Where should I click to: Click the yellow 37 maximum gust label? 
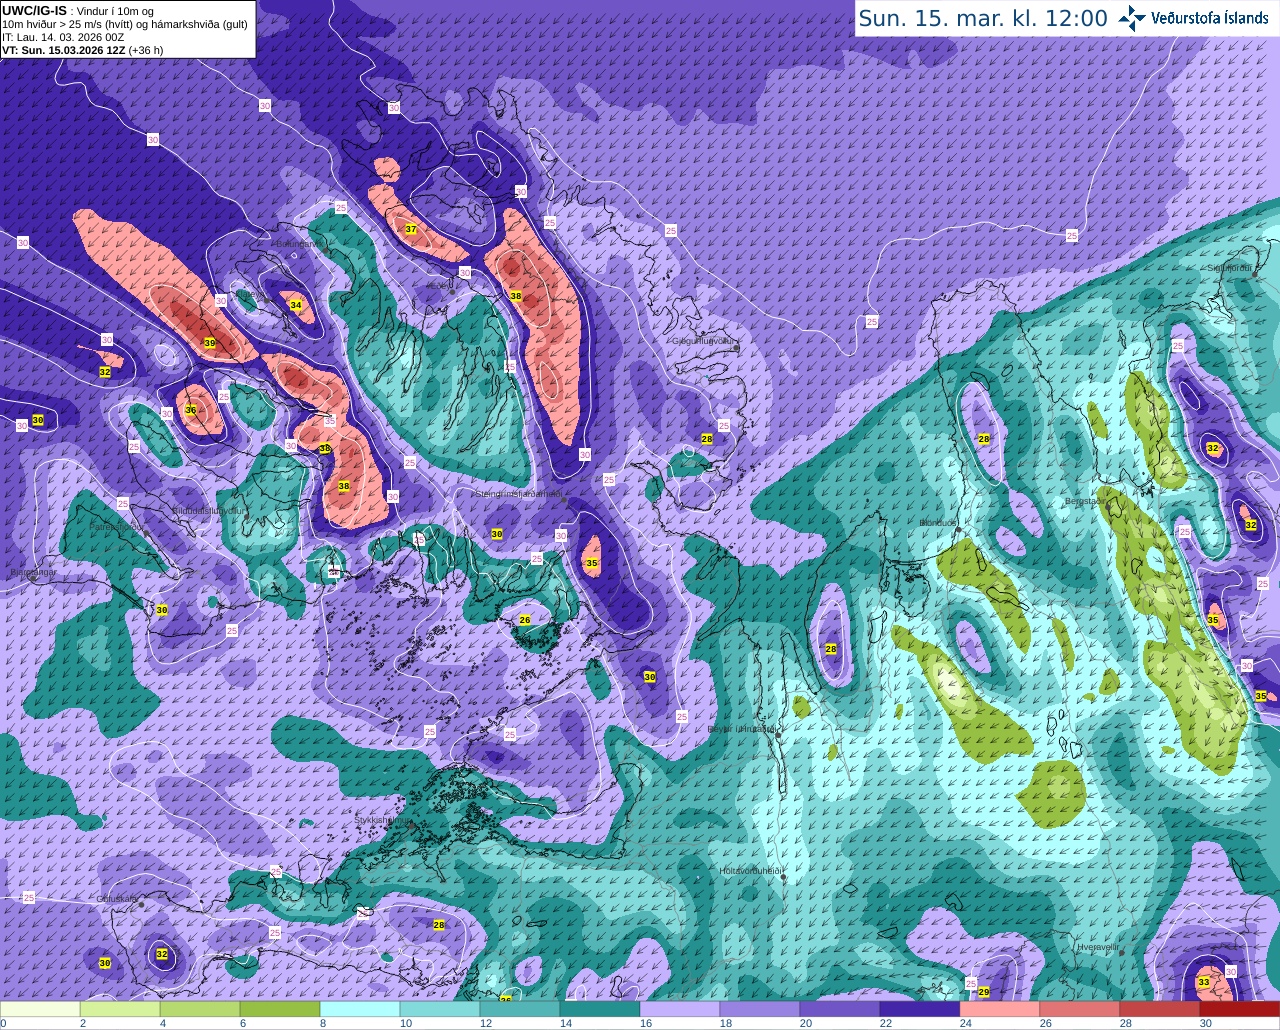pyautogui.click(x=410, y=229)
